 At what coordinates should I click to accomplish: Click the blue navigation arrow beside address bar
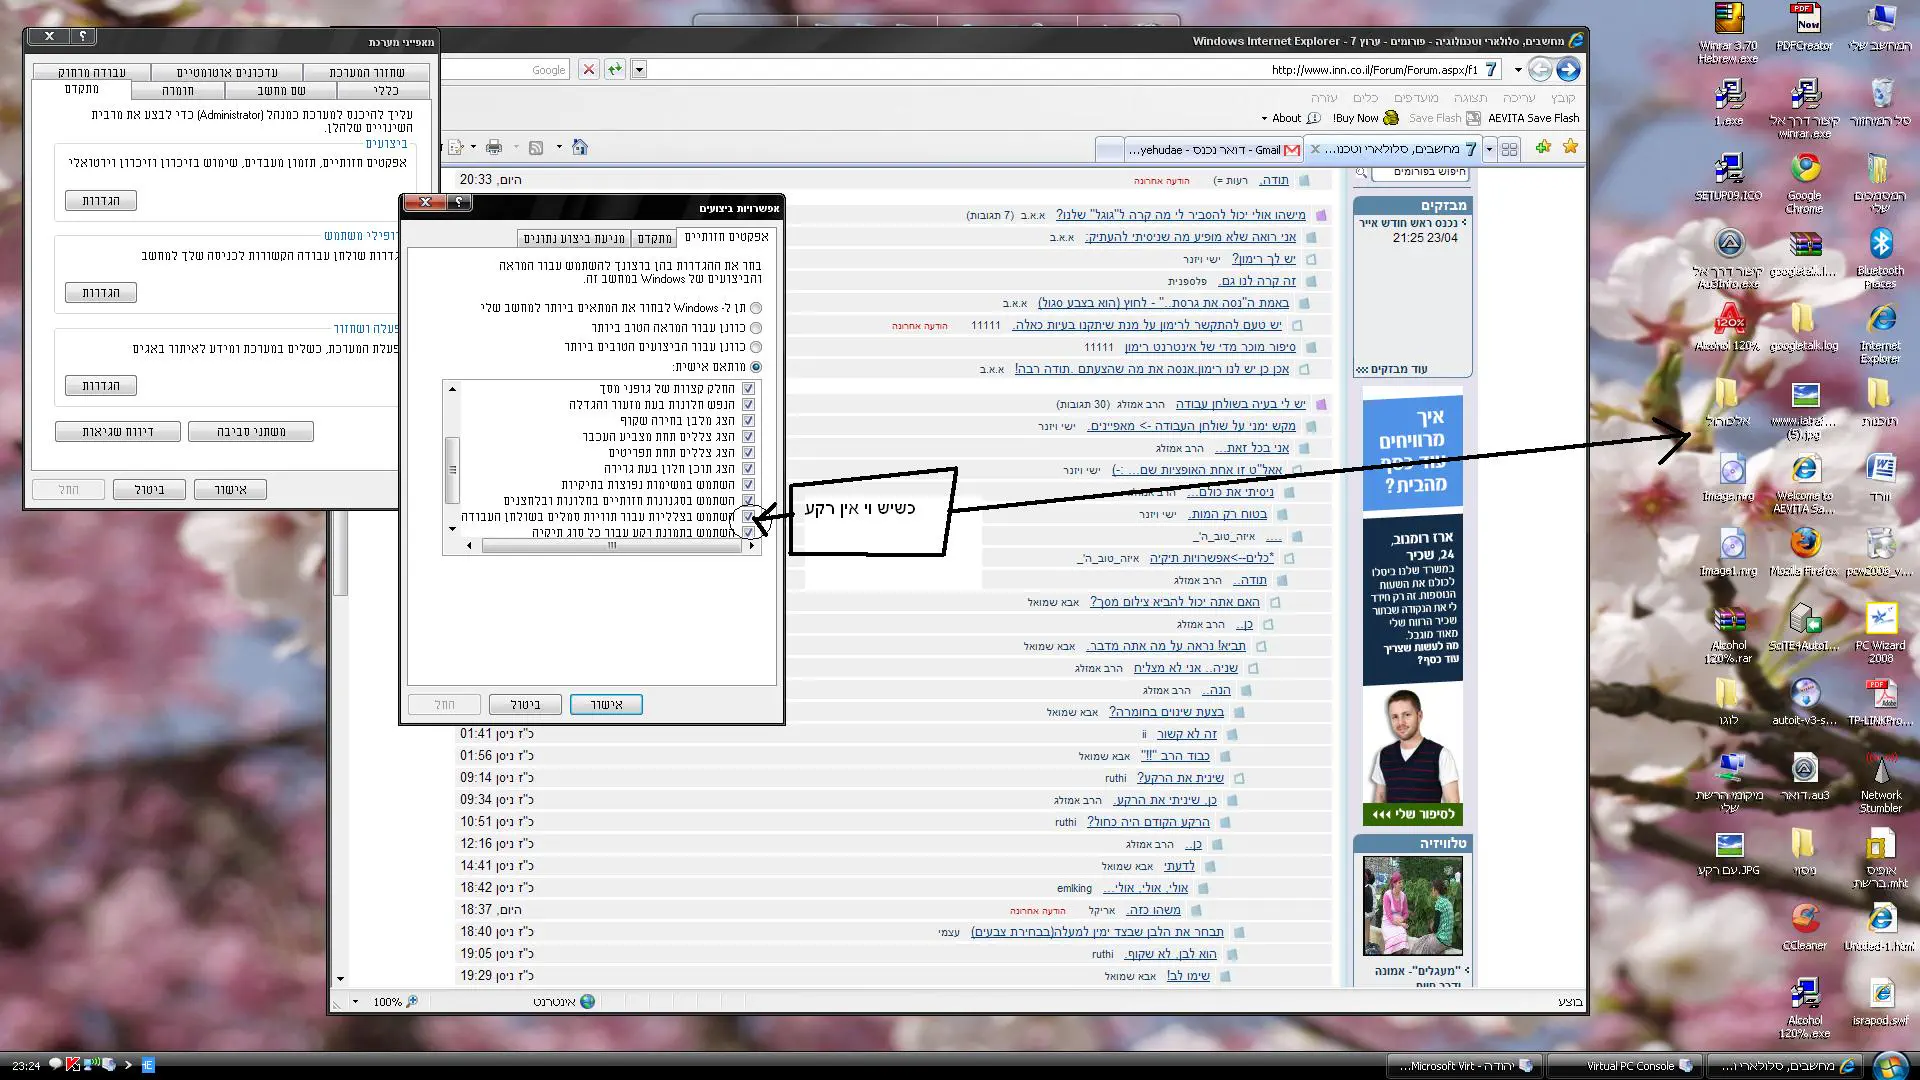tap(1568, 69)
